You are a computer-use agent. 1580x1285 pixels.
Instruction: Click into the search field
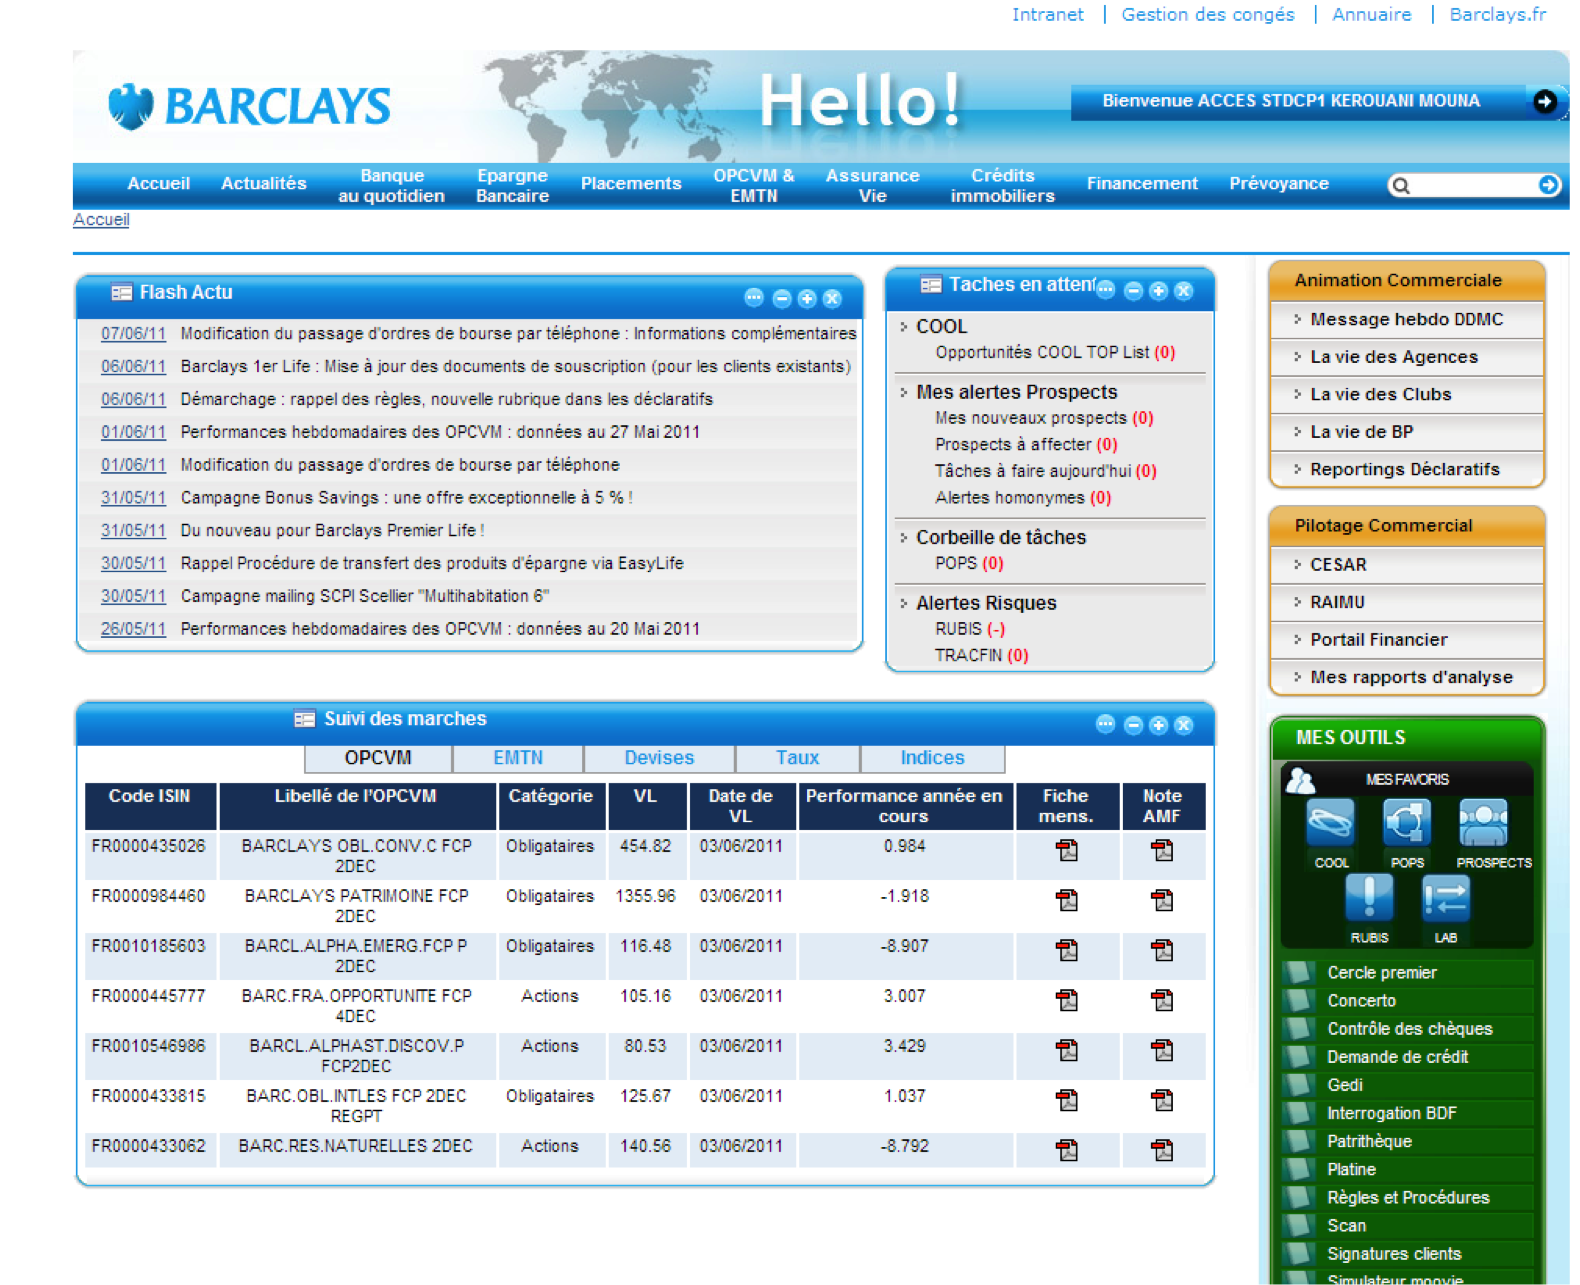click(x=1470, y=185)
